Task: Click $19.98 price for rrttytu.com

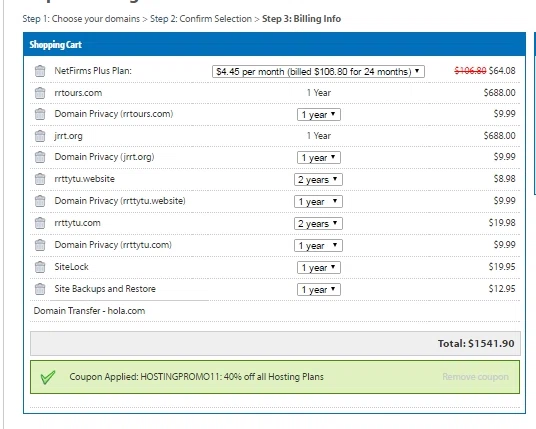Action: [502, 223]
